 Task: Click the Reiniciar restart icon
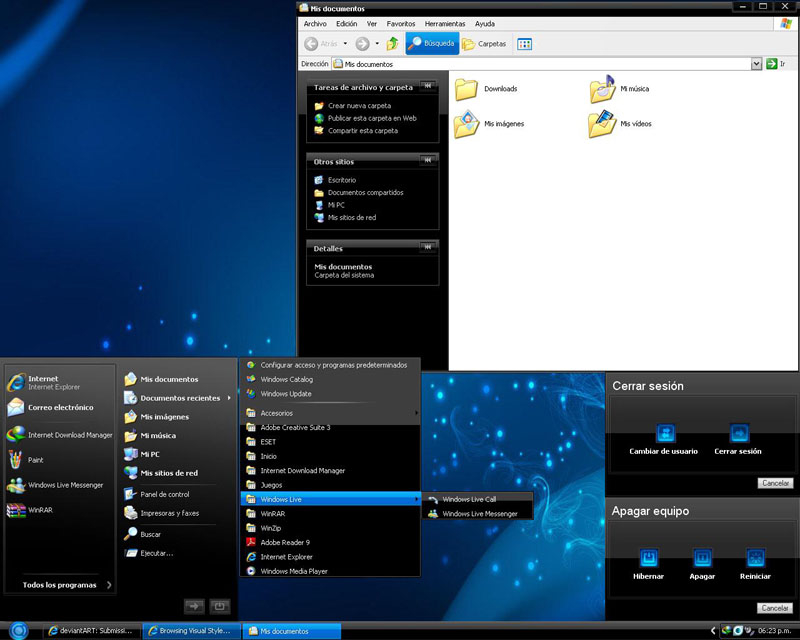(755, 557)
